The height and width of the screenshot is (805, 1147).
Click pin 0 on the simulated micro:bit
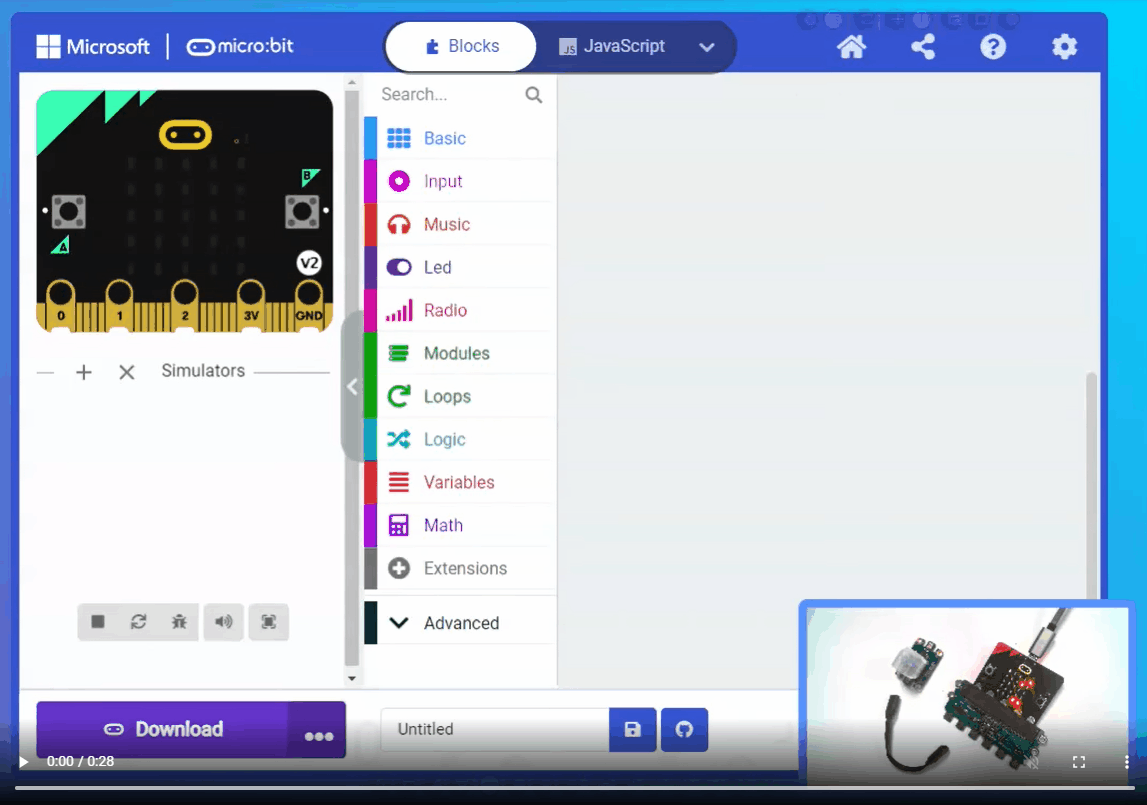pyautogui.click(x=61, y=304)
